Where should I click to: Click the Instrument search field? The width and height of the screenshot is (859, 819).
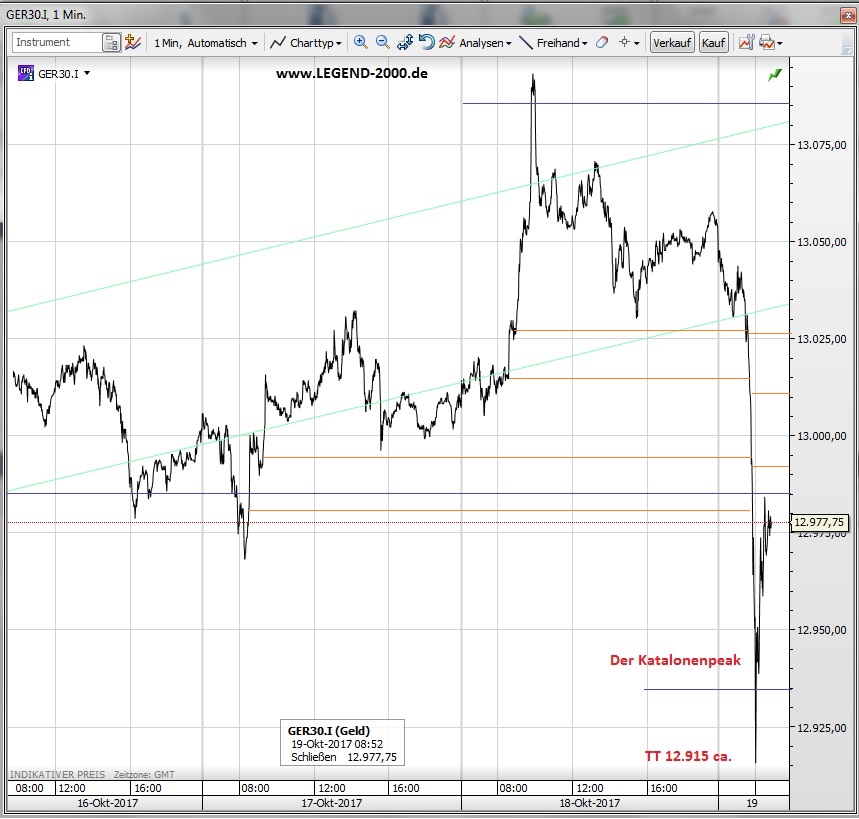click(56, 43)
